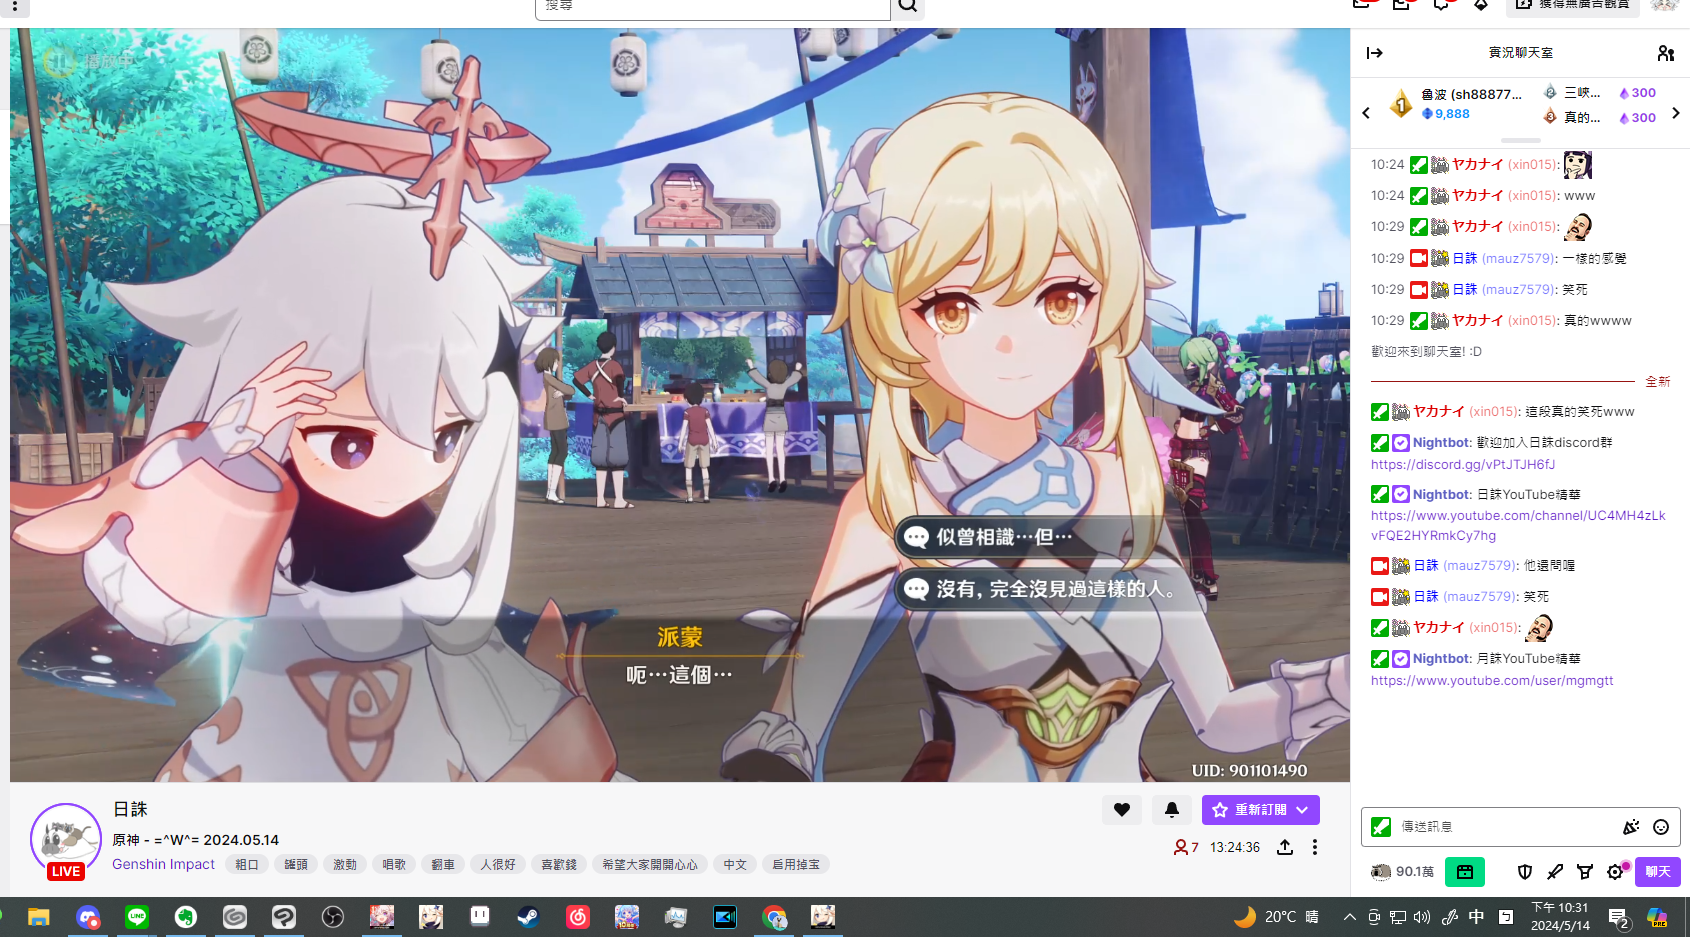Open the notification center with 2 badge
This screenshot has width=1690, height=937.
tap(1619, 917)
